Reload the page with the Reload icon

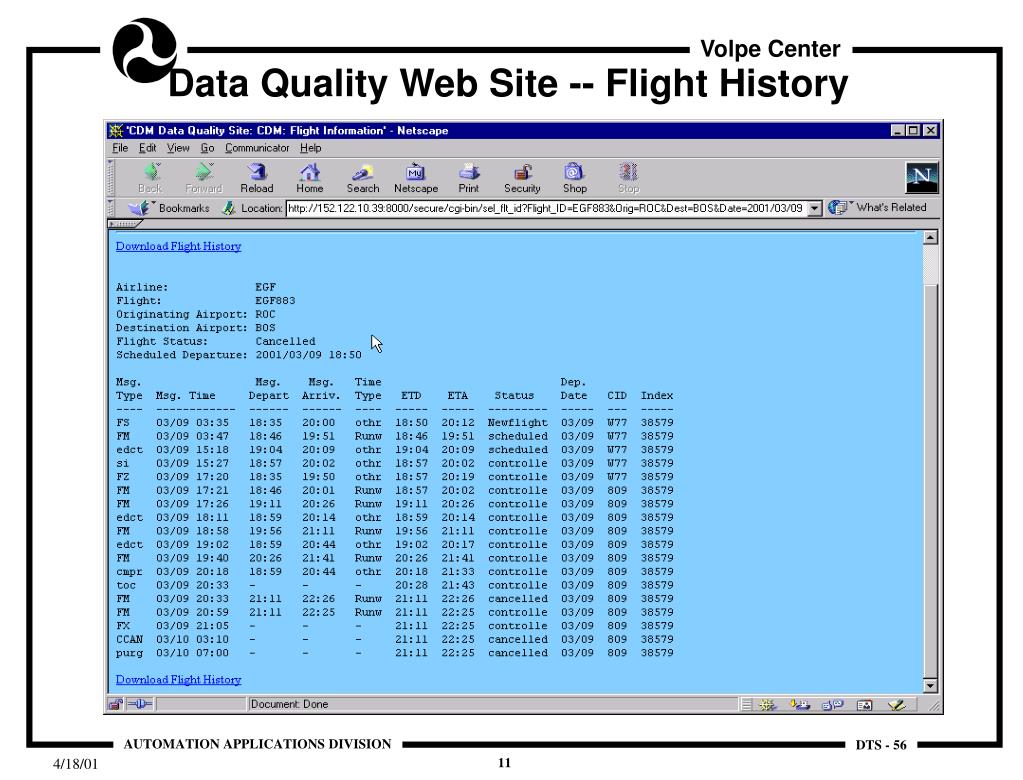pos(257,172)
